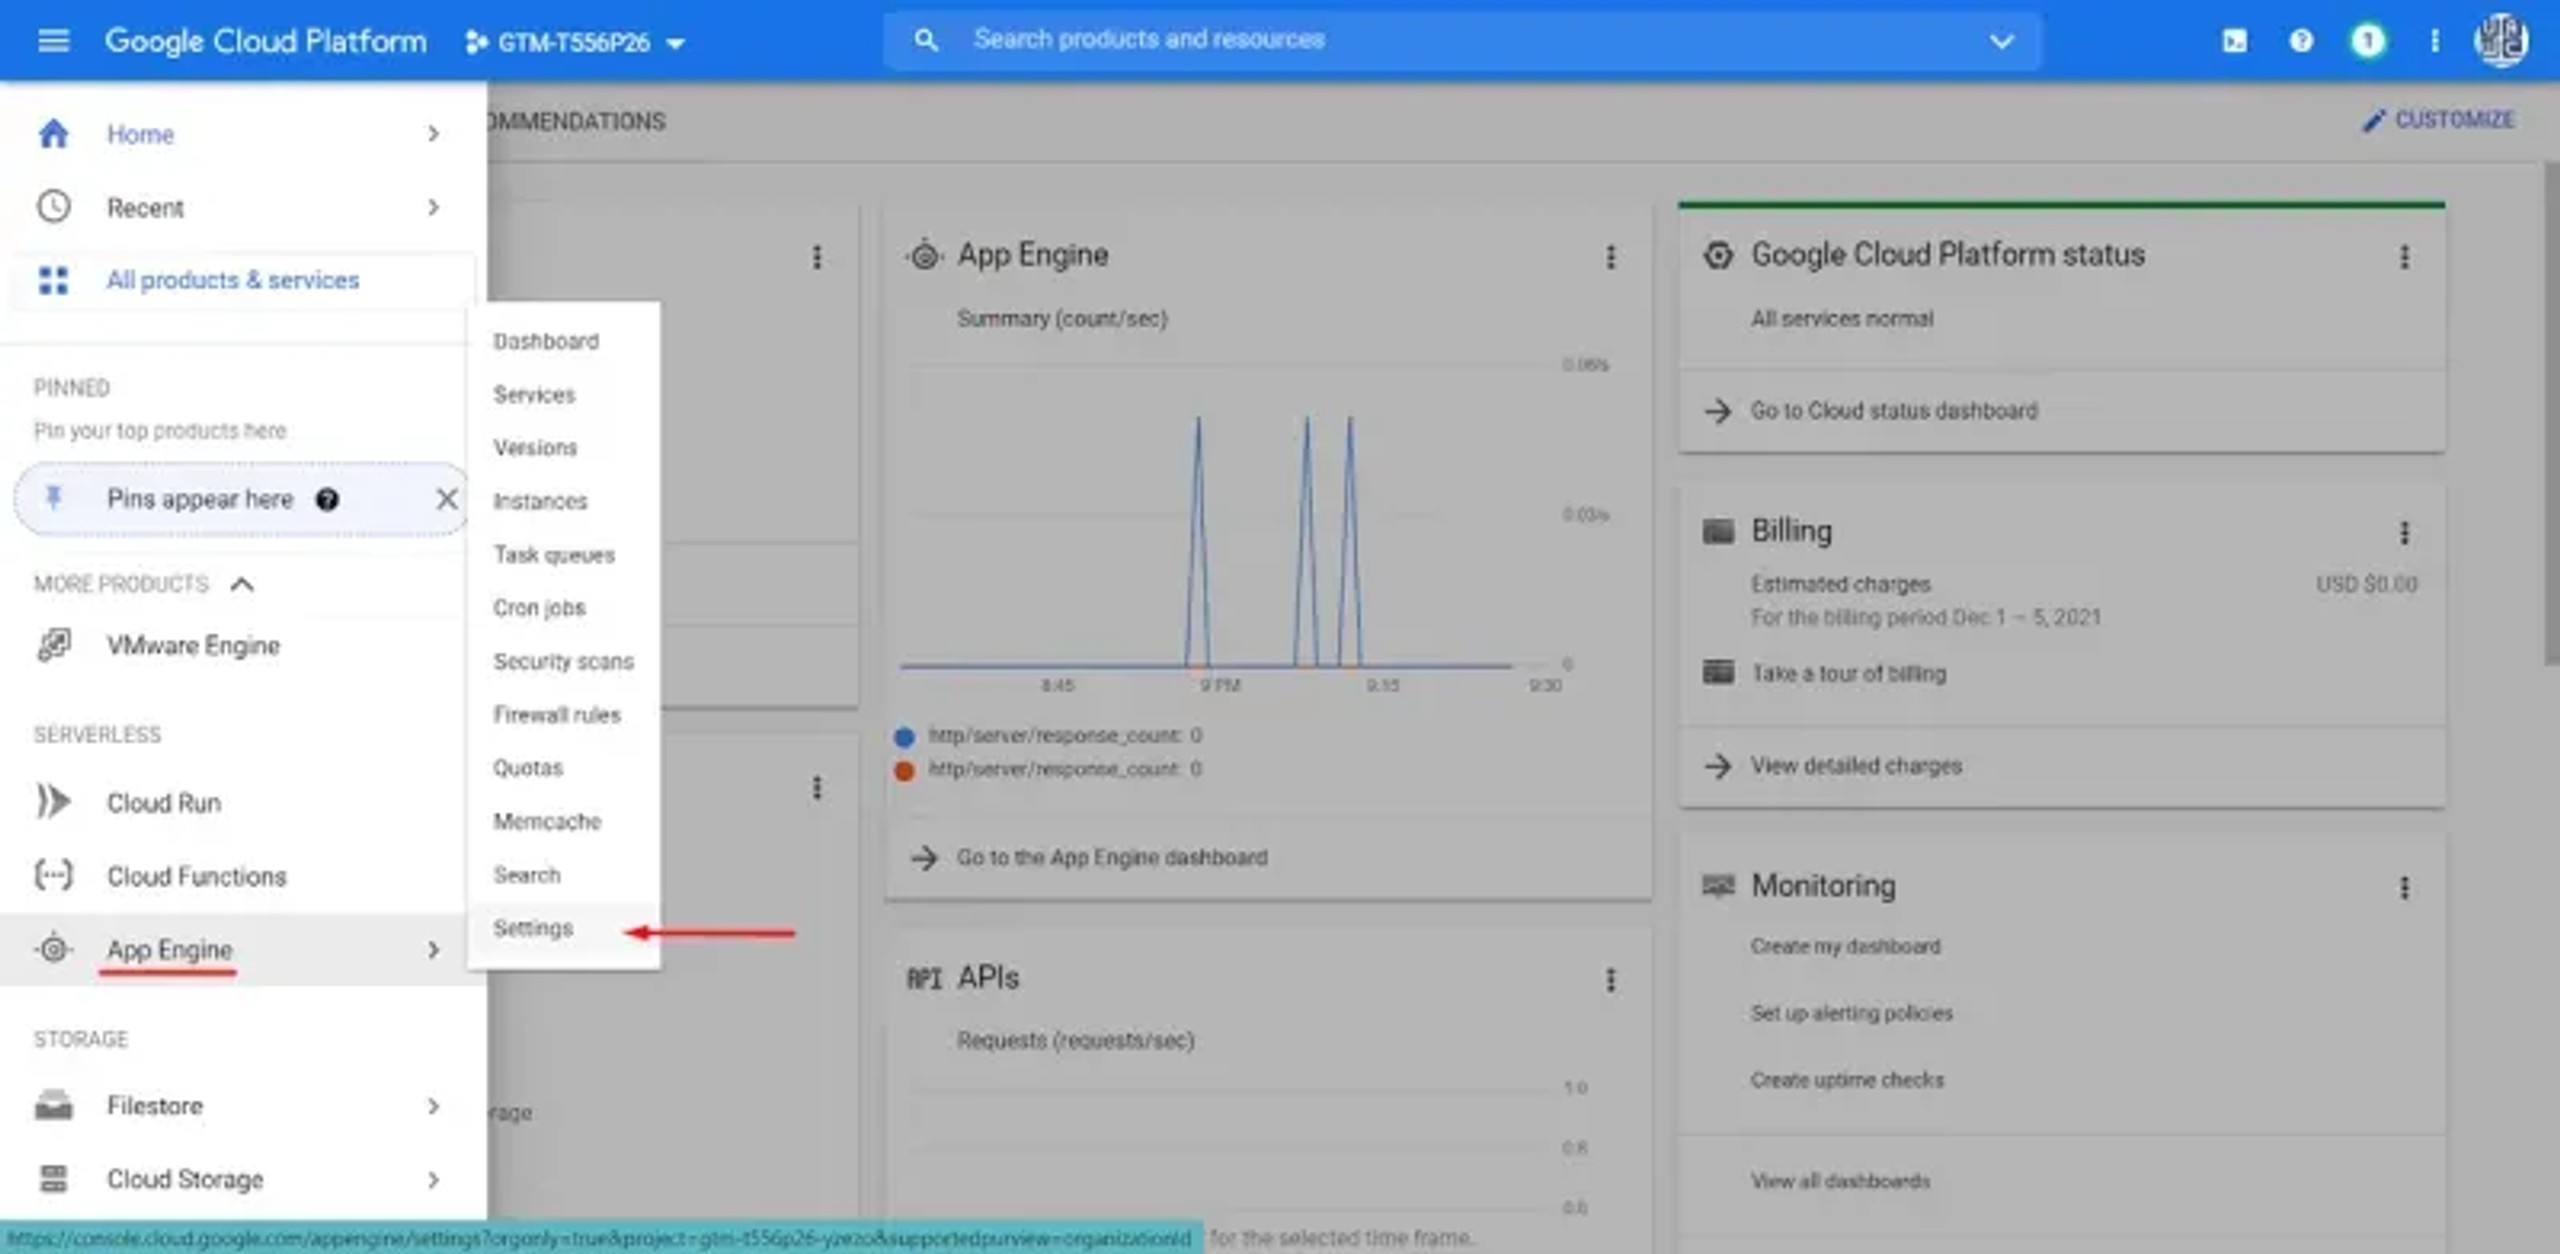Select Settings in App Engine submenu

(x=533, y=928)
